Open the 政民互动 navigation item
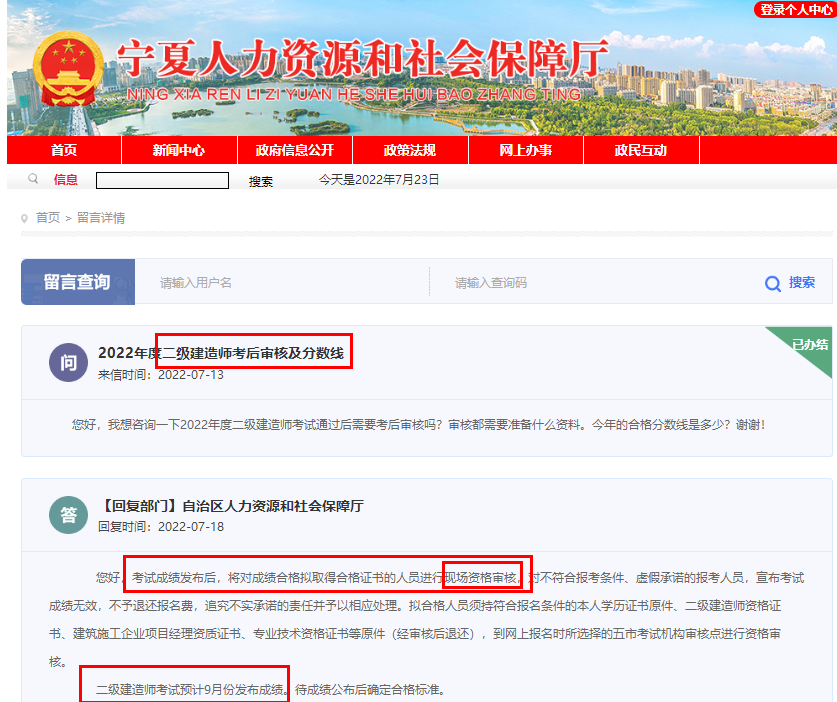This screenshot has width=837, height=702. (641, 150)
